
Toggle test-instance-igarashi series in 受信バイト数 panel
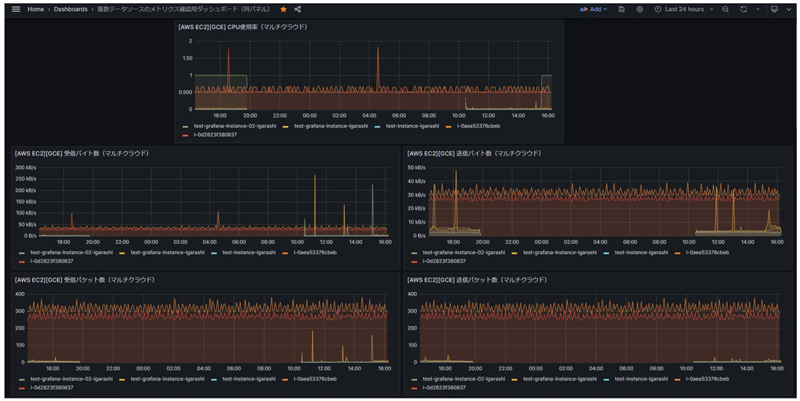(249, 253)
